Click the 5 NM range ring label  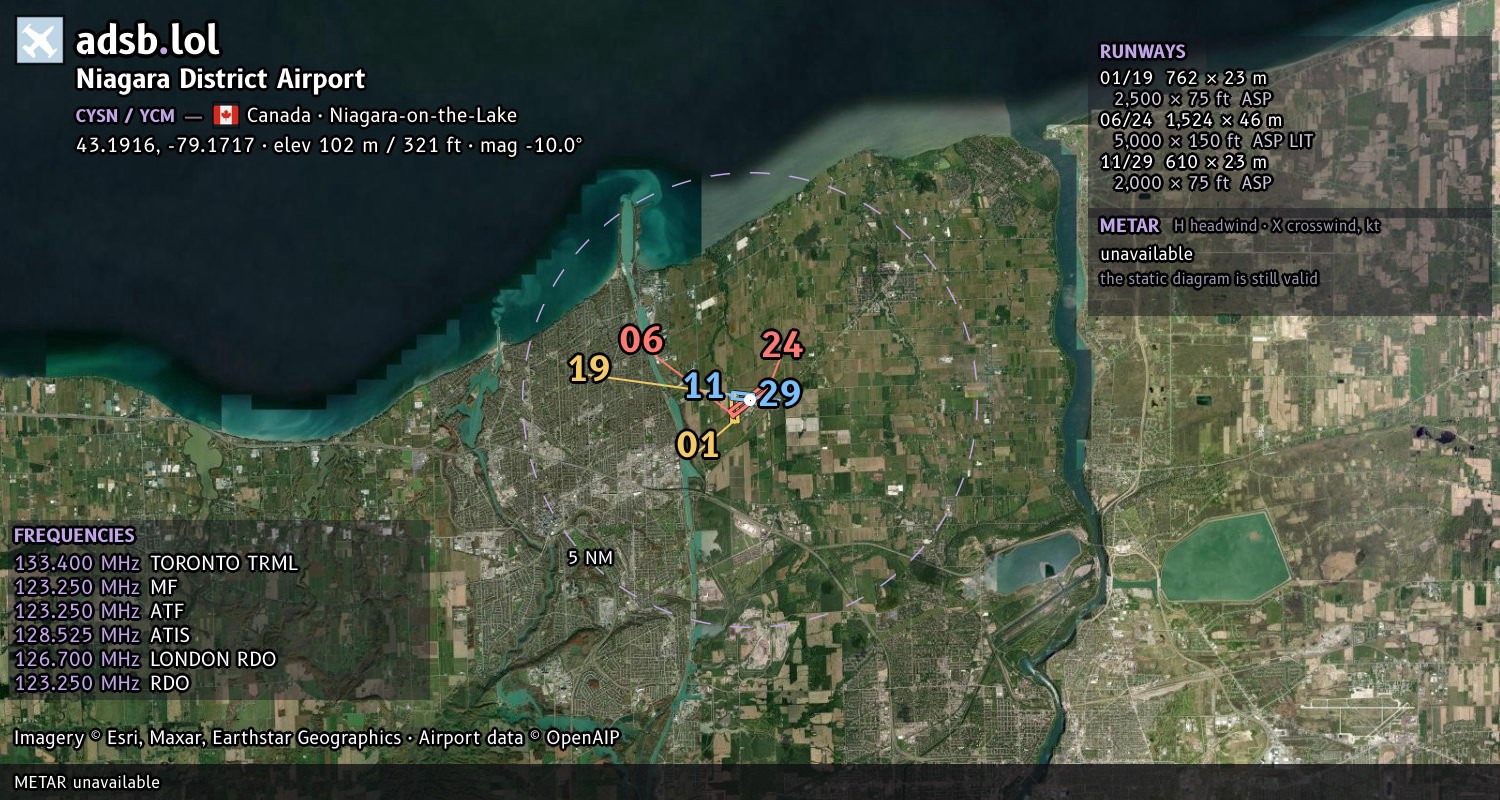(589, 558)
